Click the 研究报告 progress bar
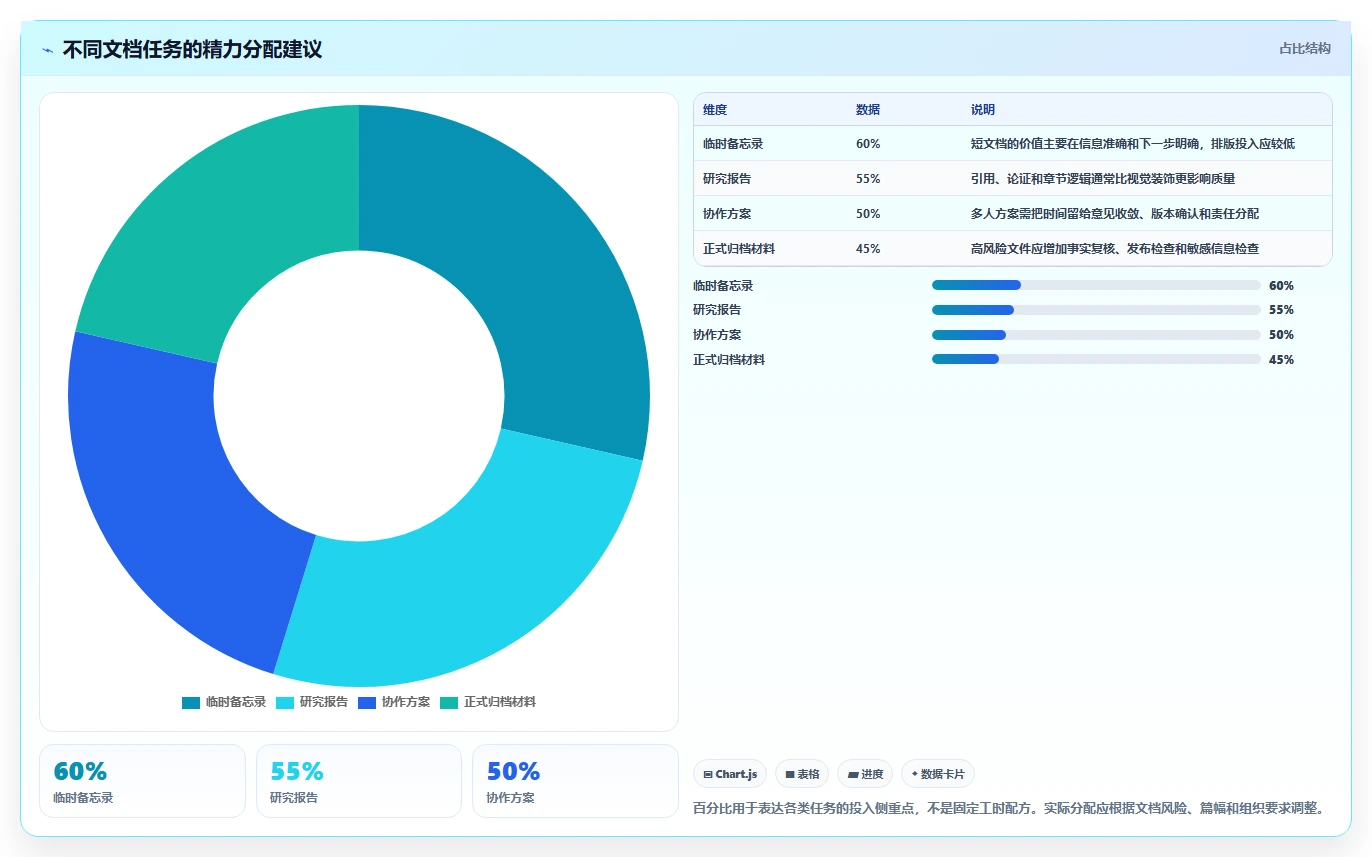 point(1096,310)
